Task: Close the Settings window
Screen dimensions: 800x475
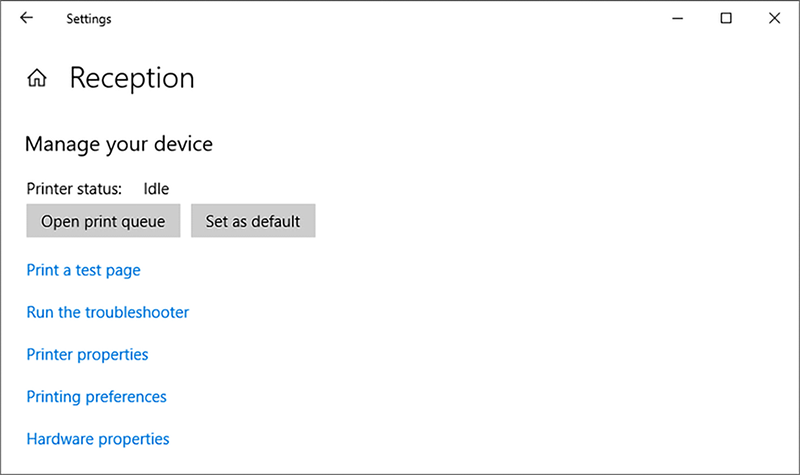Action: (774, 18)
